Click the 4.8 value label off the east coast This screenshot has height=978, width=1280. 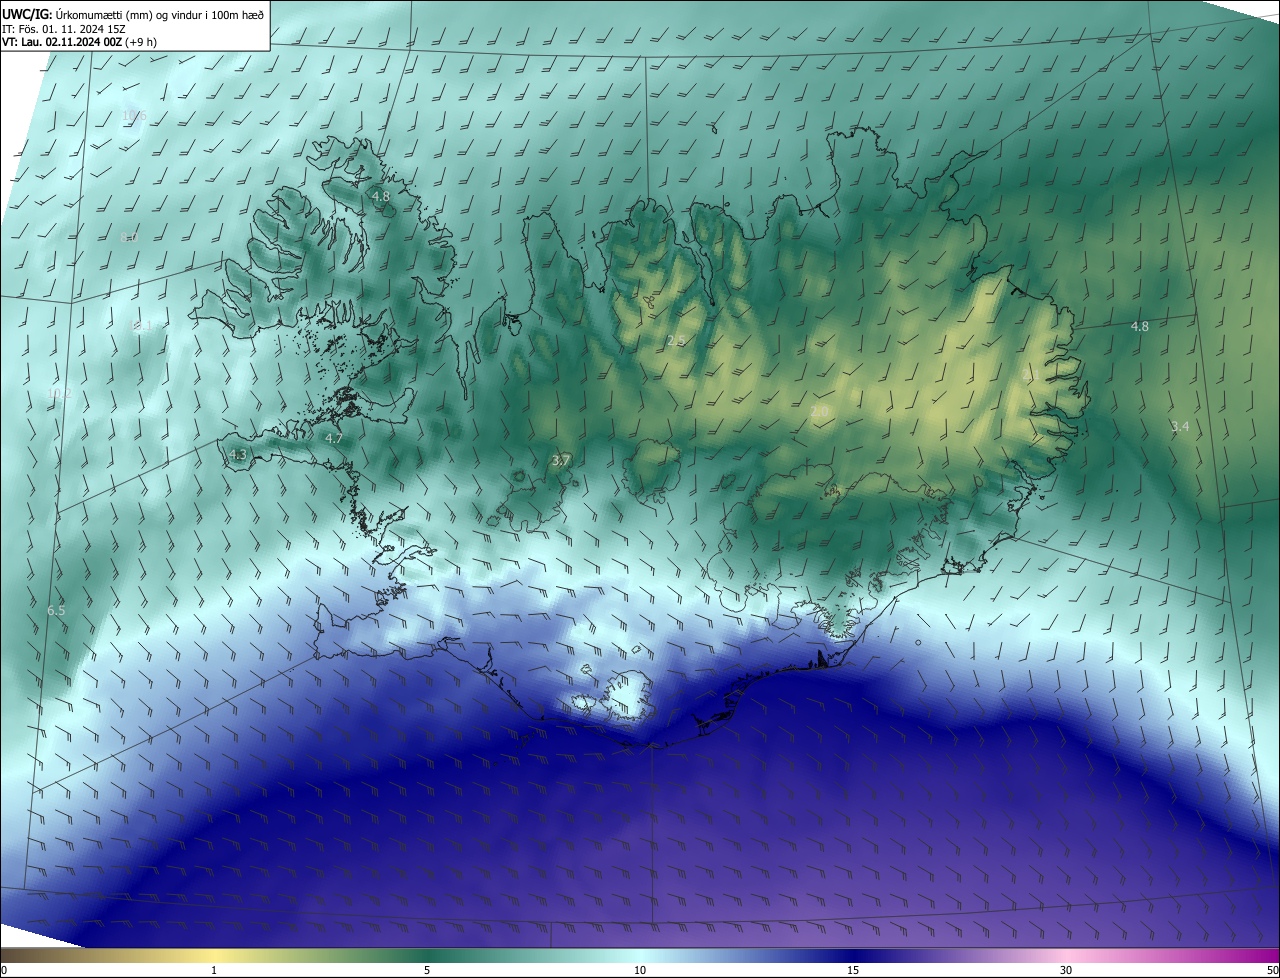pyautogui.click(x=1139, y=326)
